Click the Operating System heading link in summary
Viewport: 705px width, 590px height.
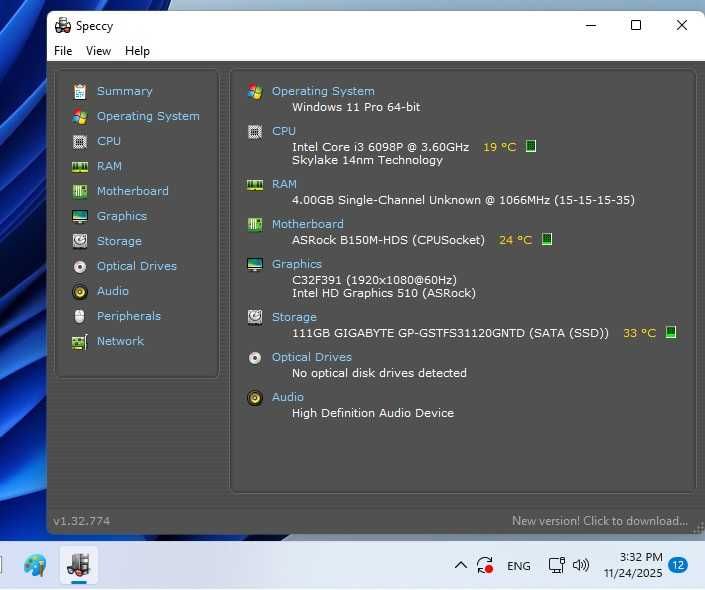323,91
